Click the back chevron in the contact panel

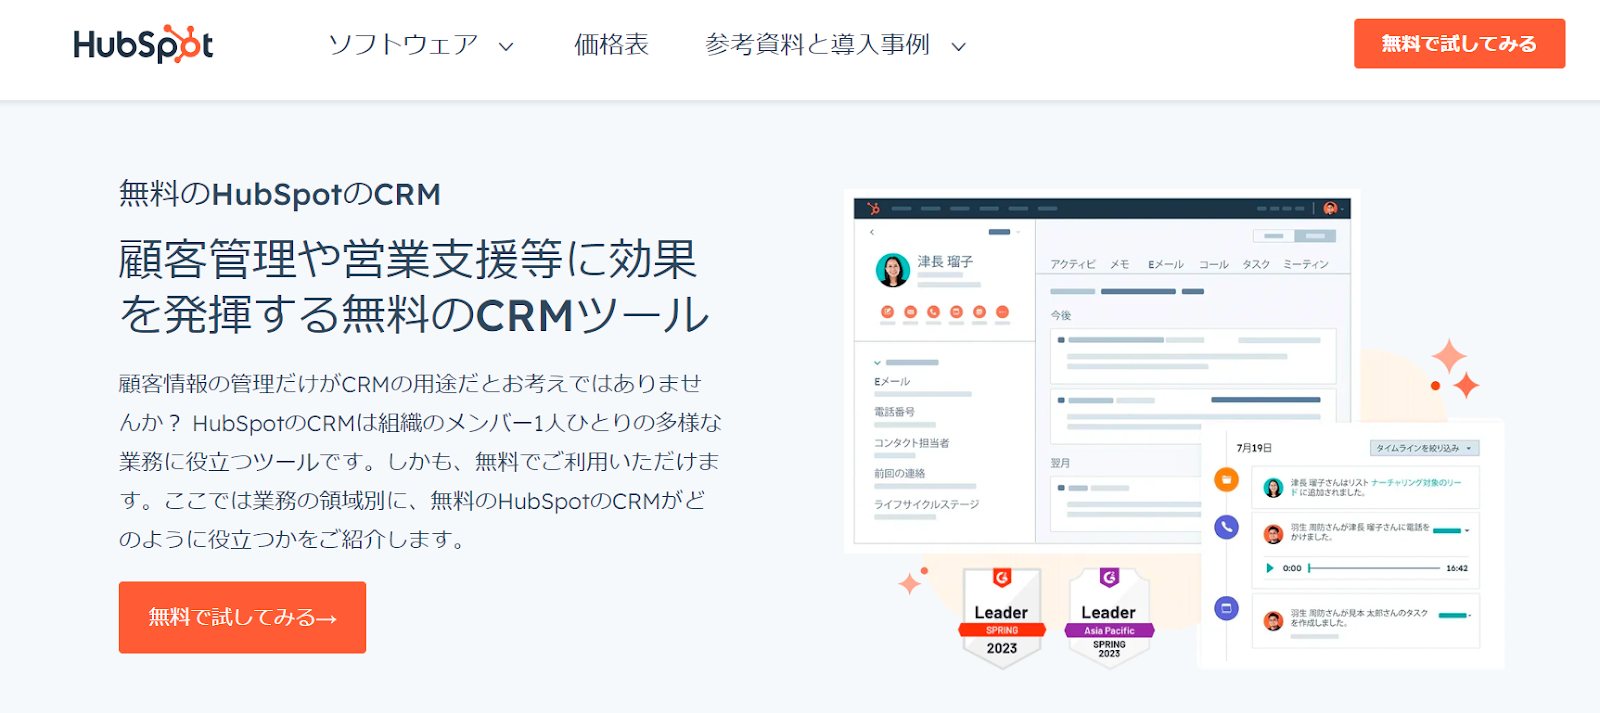872,232
